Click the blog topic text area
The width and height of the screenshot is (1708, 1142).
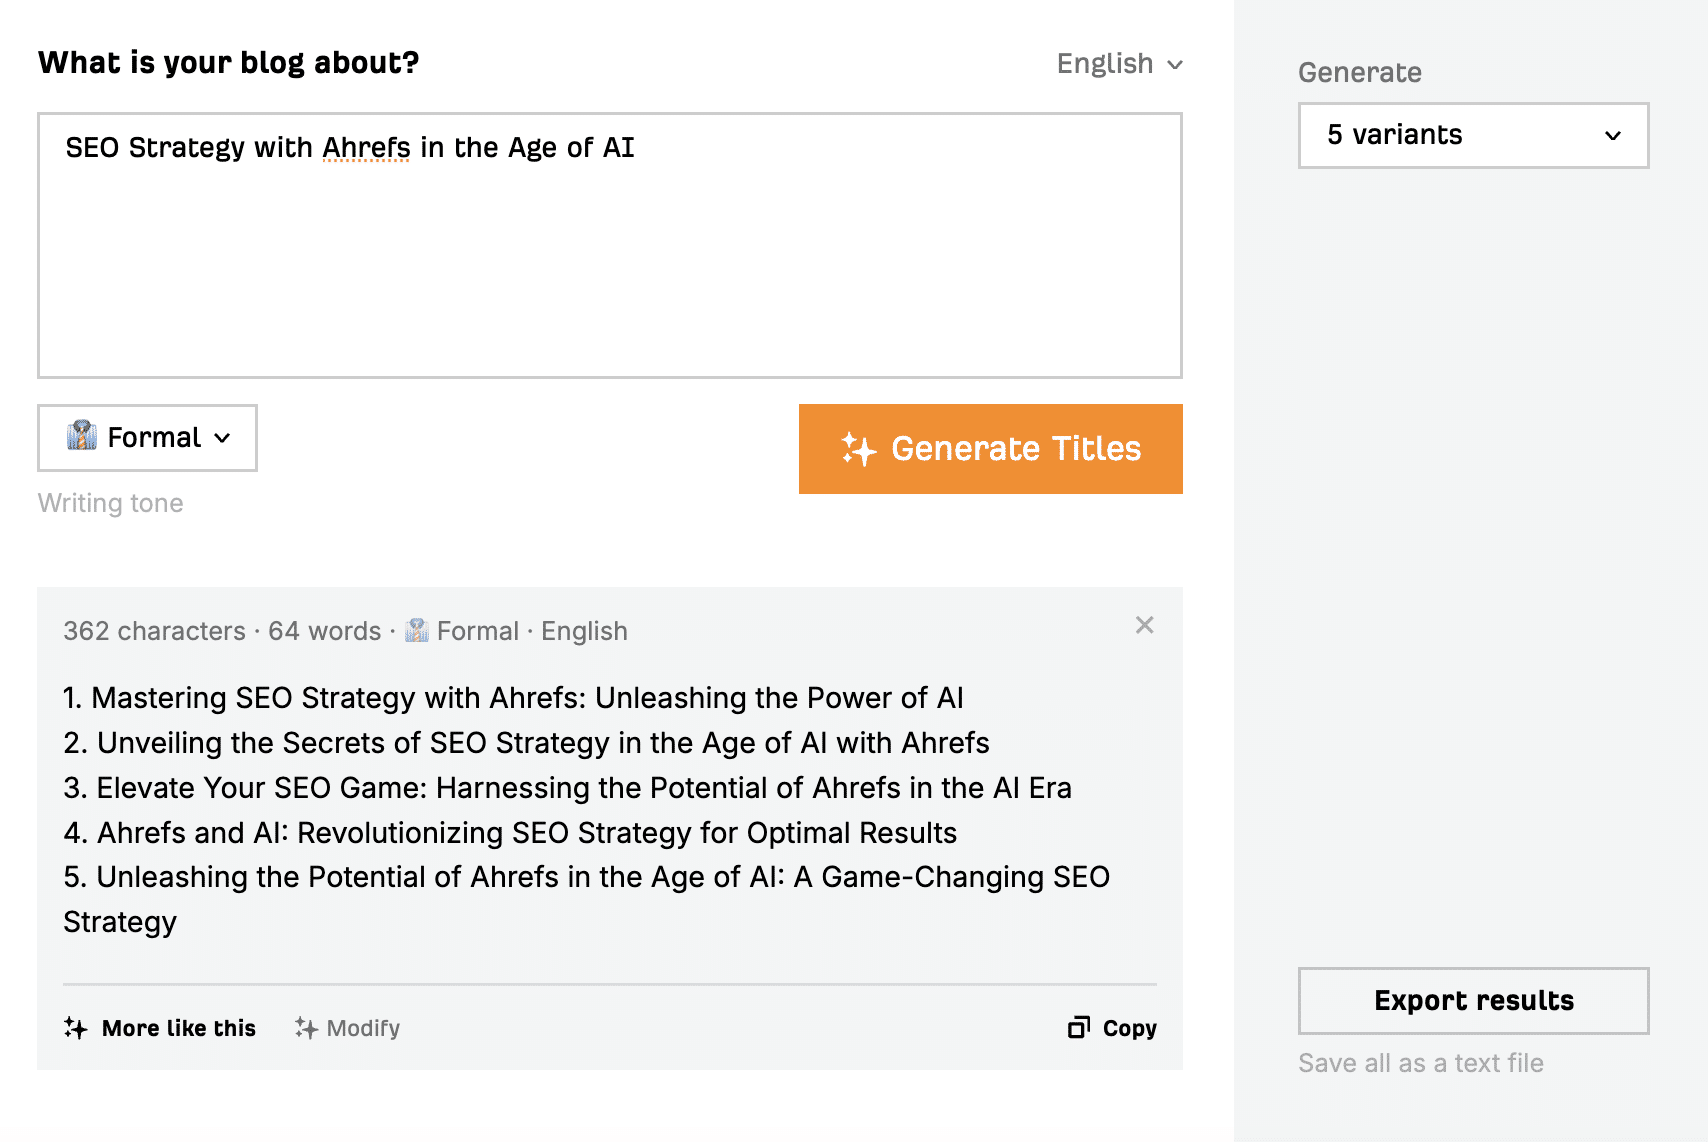click(x=610, y=246)
